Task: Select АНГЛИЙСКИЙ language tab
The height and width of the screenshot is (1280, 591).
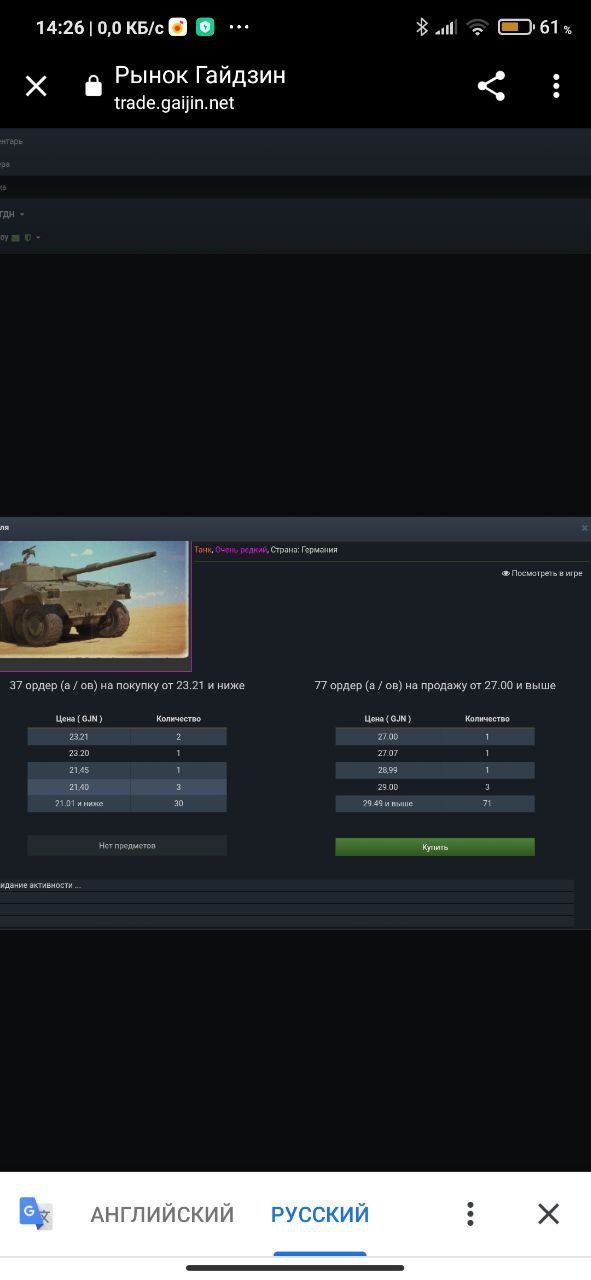Action: pyautogui.click(x=162, y=1214)
